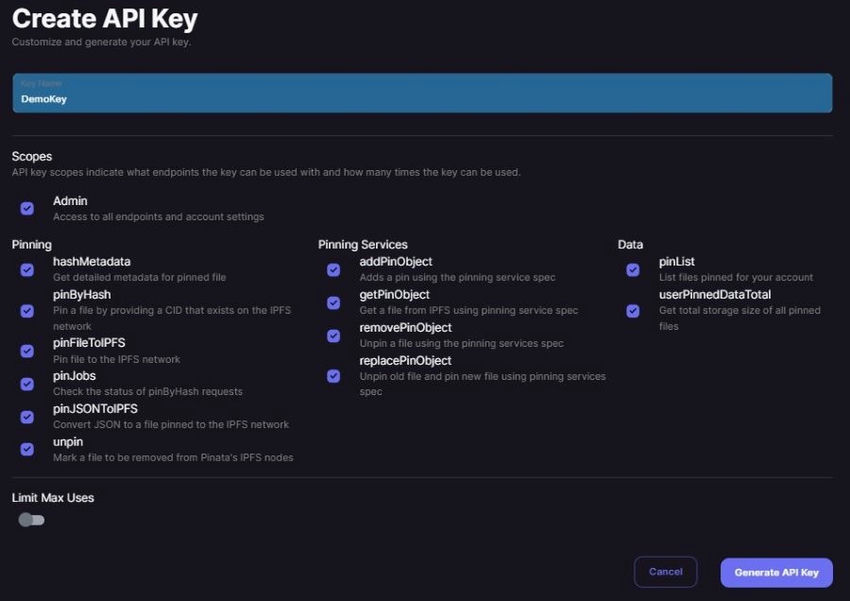The height and width of the screenshot is (601, 850).
Task: Disable the pinJobs scope
Action: pyautogui.click(x=27, y=384)
